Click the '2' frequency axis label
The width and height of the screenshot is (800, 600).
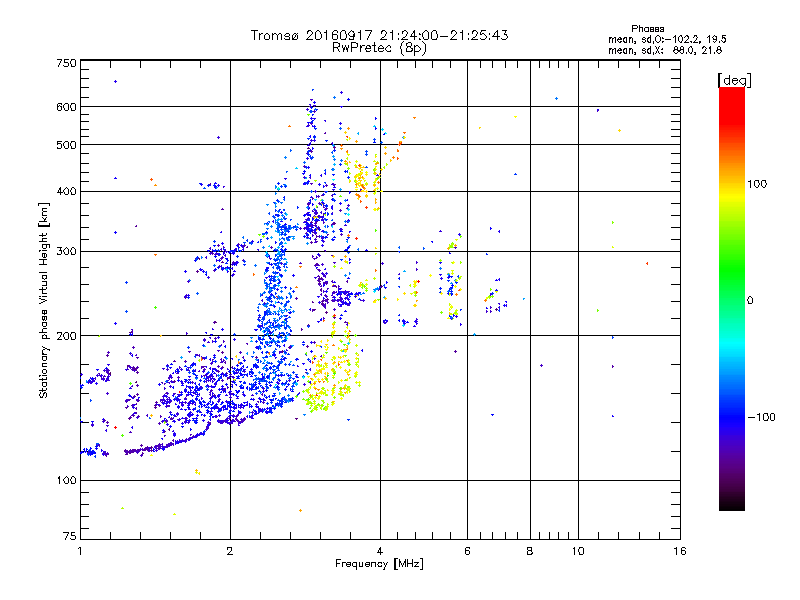(230, 551)
